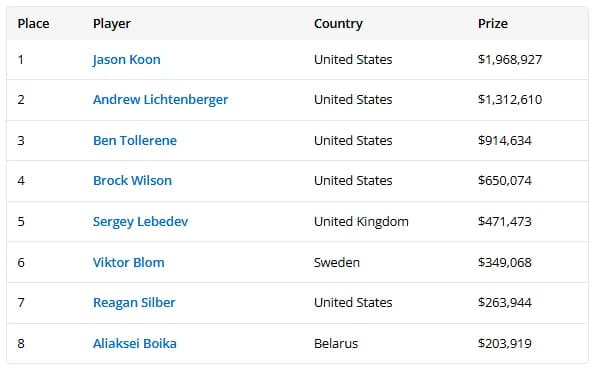Open Brock Wilson's profile link
Screen dimensions: 596x369
tap(132, 181)
